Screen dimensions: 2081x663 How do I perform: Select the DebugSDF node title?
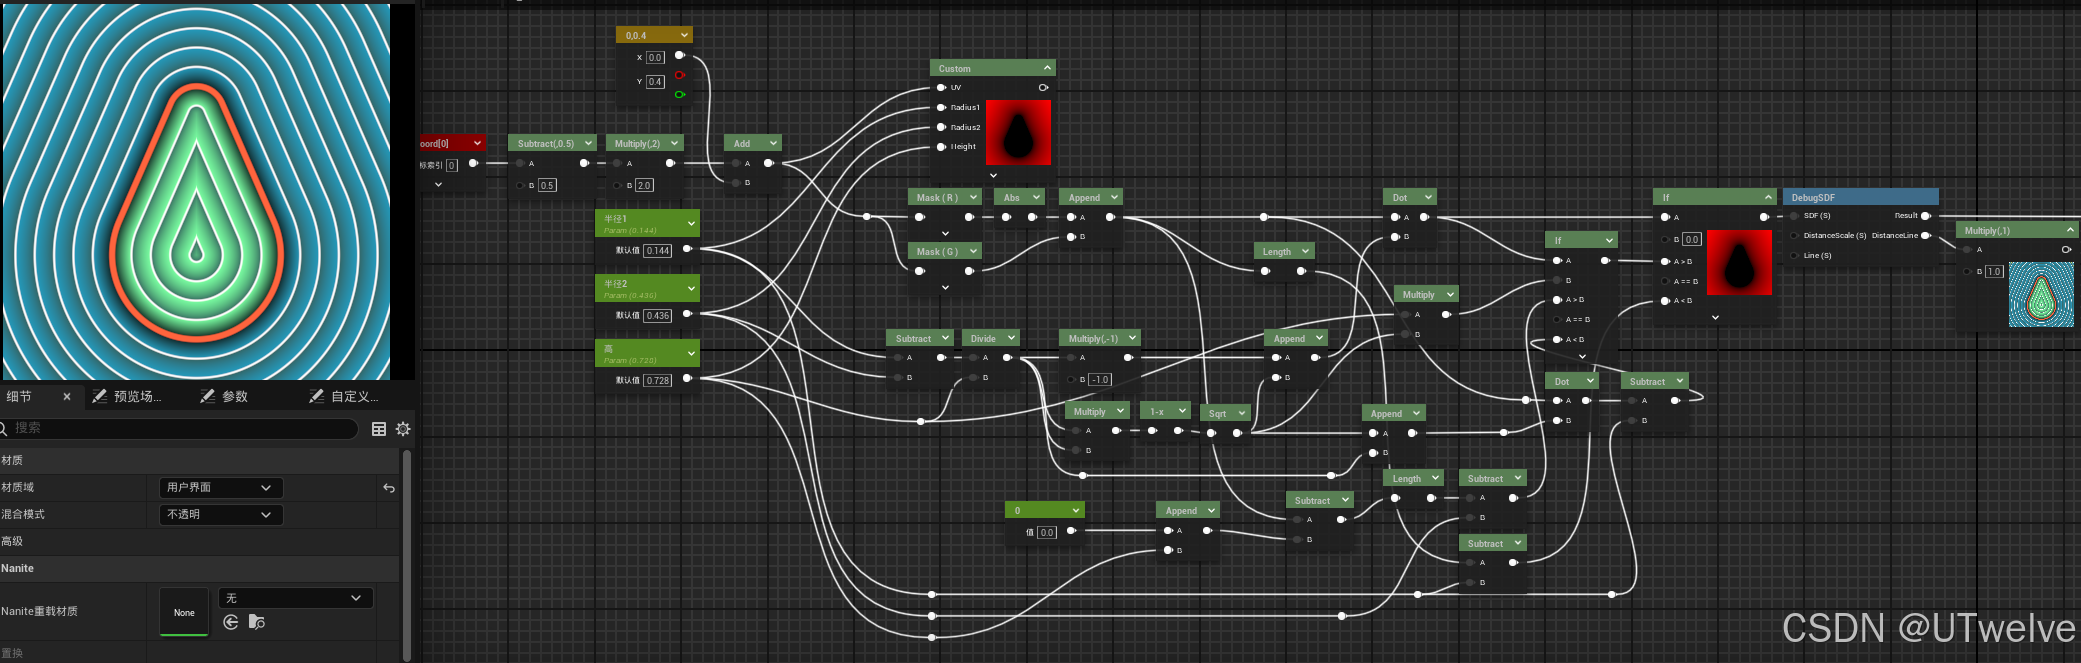tap(1813, 198)
